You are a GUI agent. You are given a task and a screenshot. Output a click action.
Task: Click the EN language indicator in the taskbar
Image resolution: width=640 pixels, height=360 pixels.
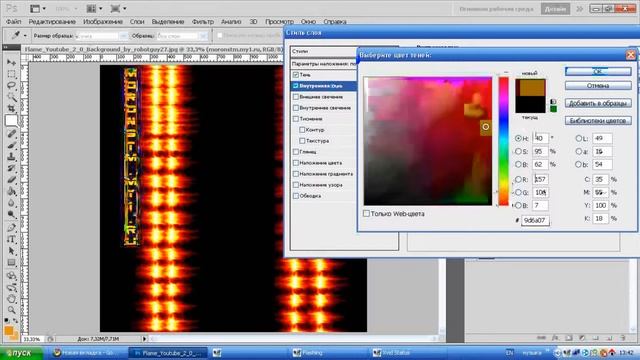(510, 353)
